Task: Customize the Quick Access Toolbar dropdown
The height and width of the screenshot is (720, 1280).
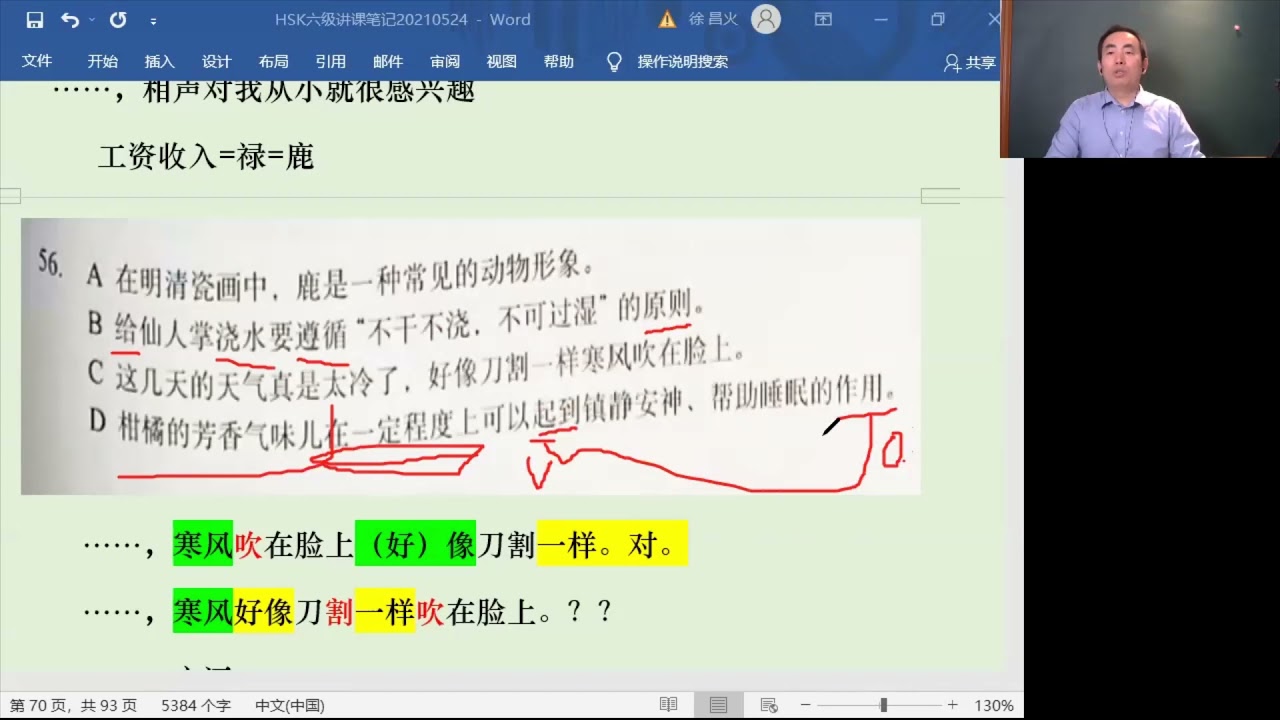Action: [x=153, y=20]
